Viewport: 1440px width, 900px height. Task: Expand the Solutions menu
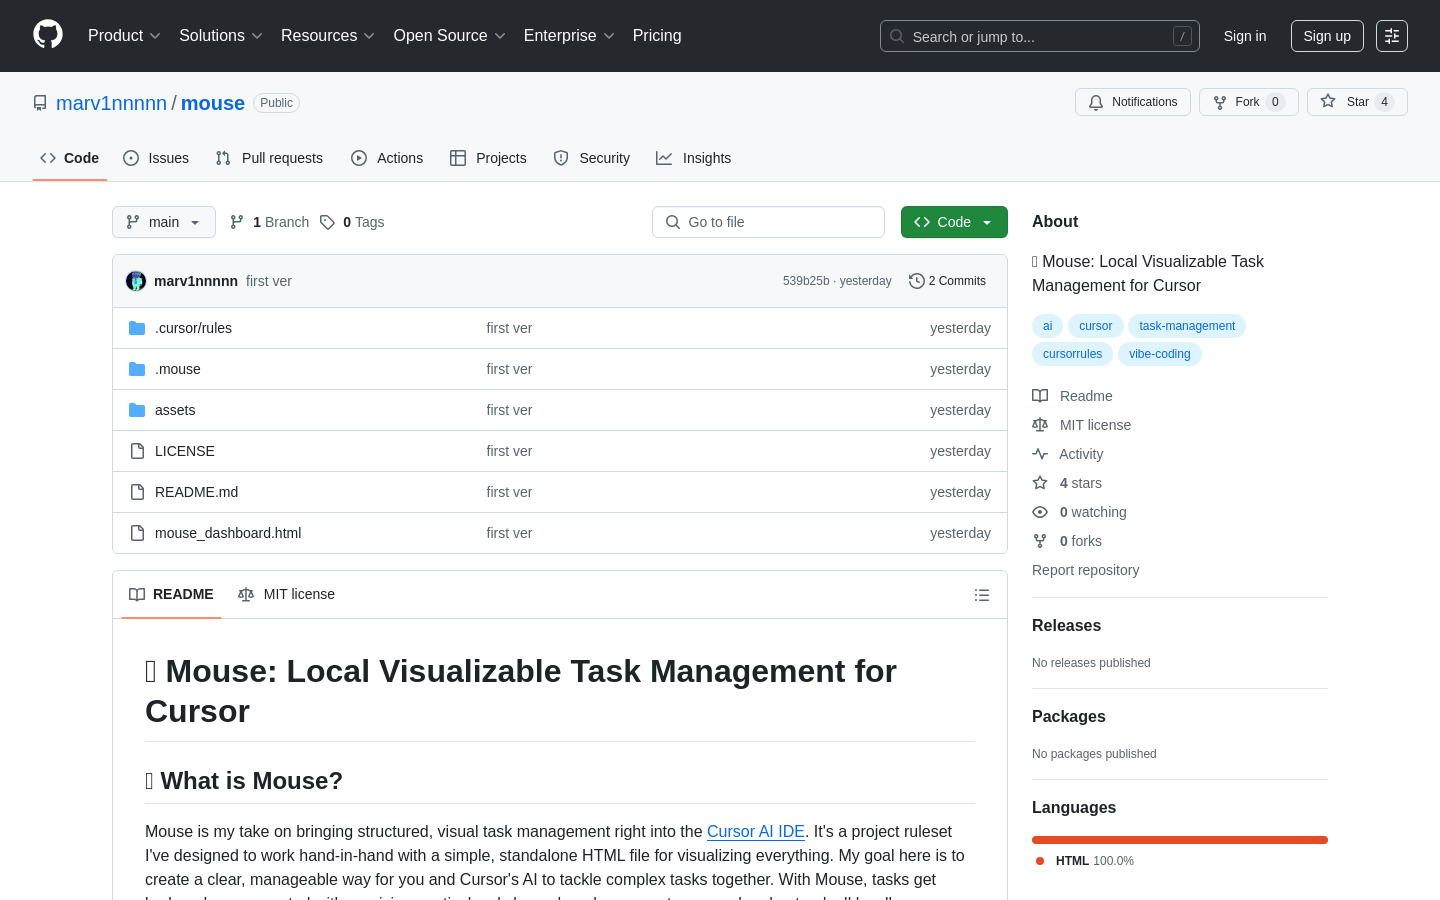(220, 36)
